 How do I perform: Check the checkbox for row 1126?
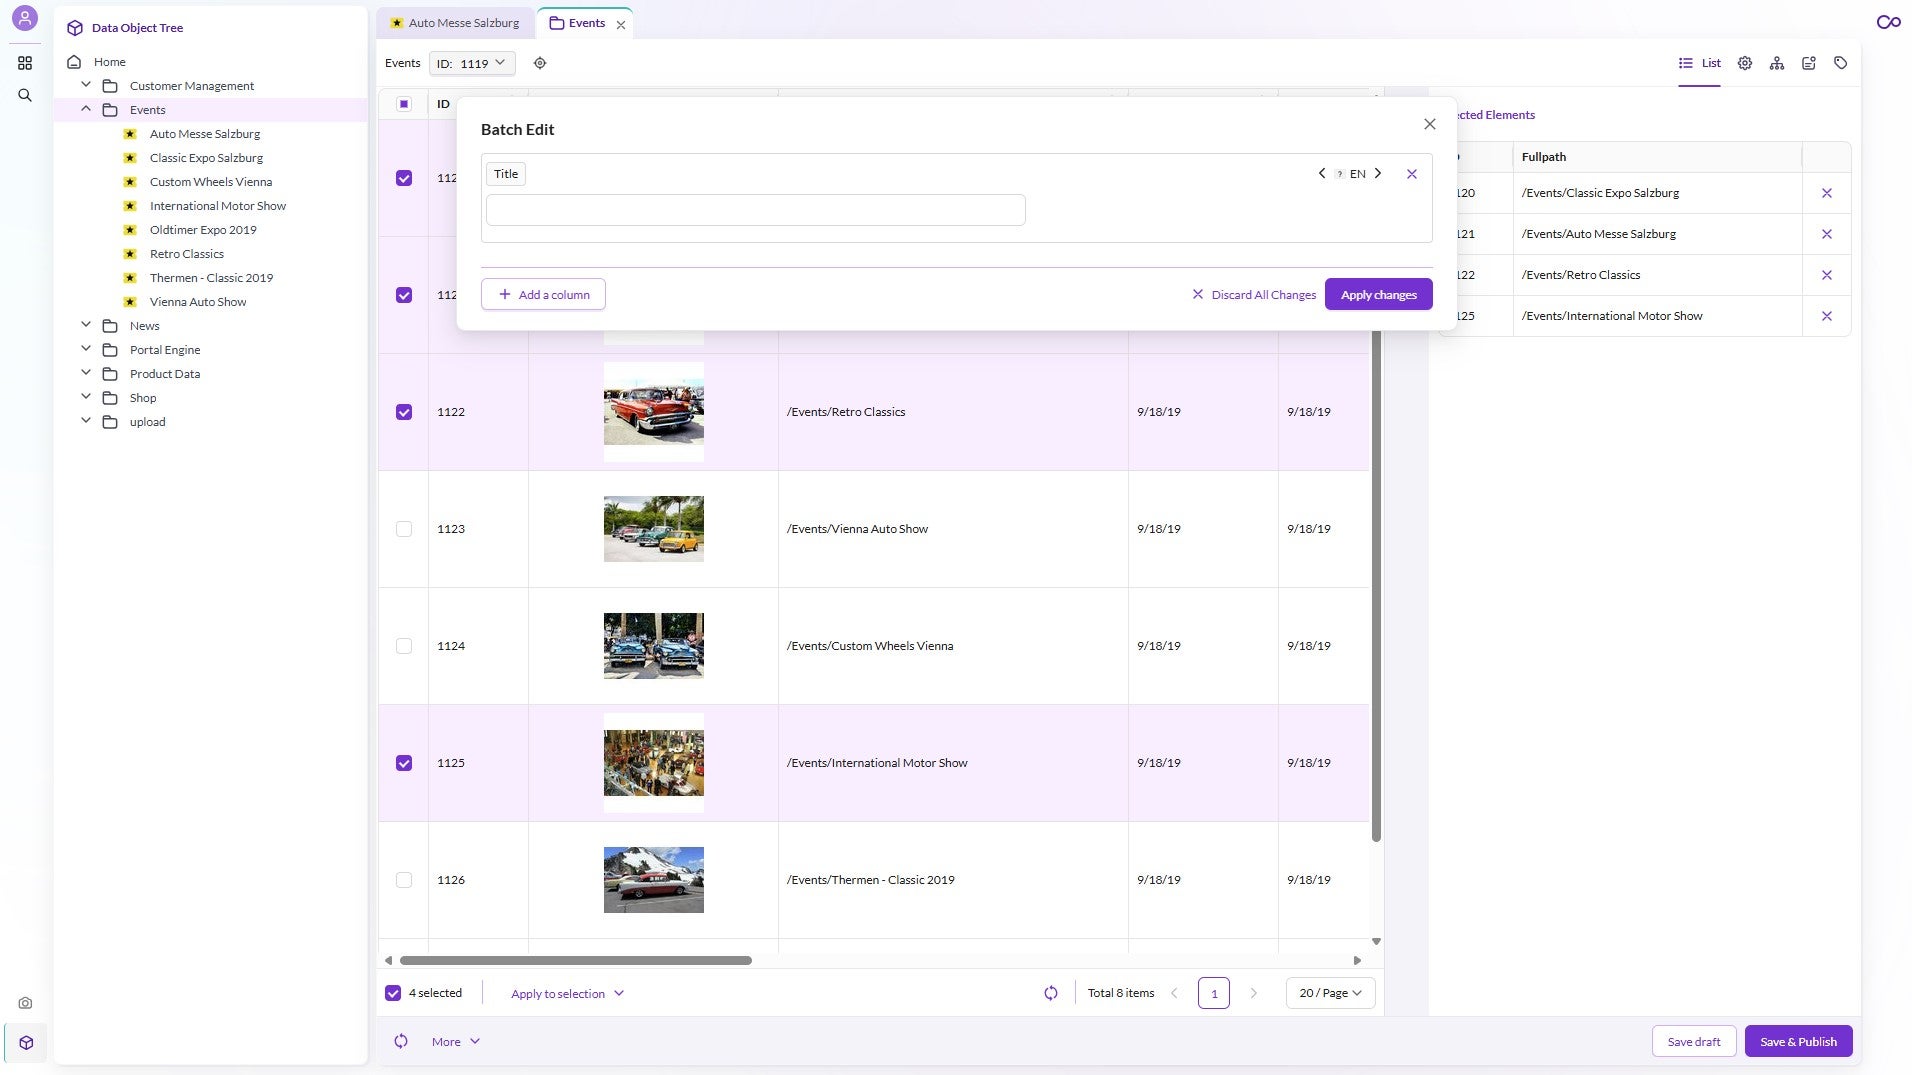tap(404, 880)
